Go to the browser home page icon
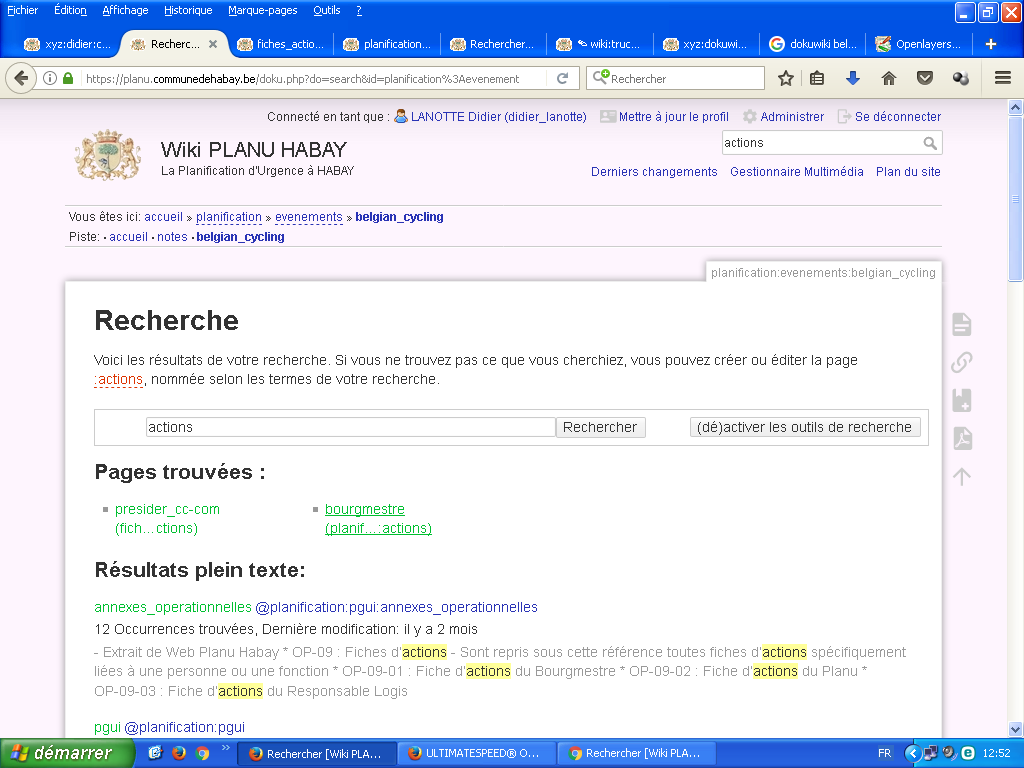 (x=888, y=78)
